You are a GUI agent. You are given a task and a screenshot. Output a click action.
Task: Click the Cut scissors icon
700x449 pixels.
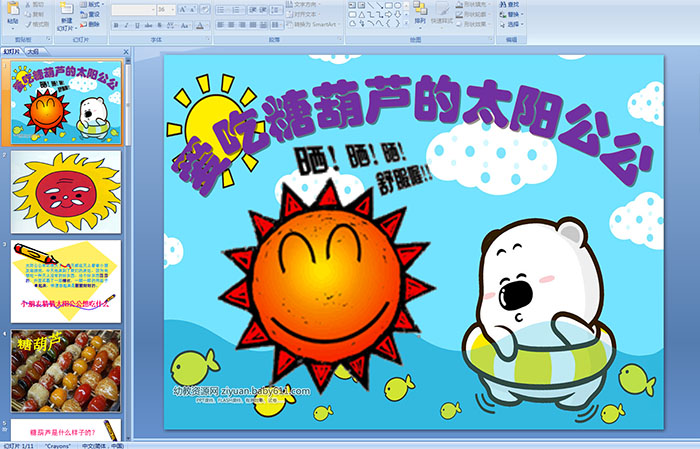coord(28,4)
